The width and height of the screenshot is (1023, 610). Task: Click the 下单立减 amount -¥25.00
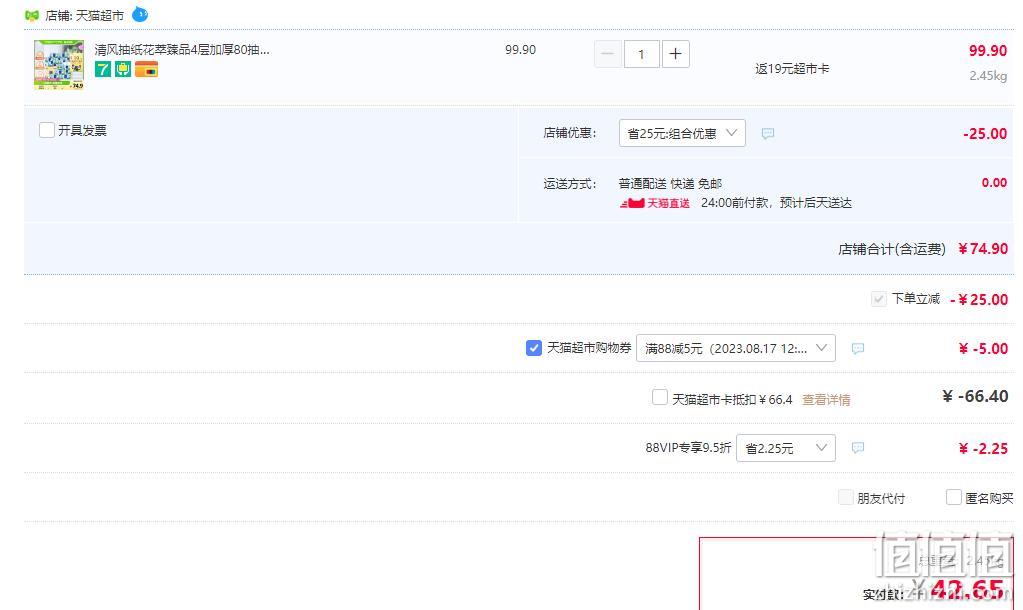click(x=979, y=299)
